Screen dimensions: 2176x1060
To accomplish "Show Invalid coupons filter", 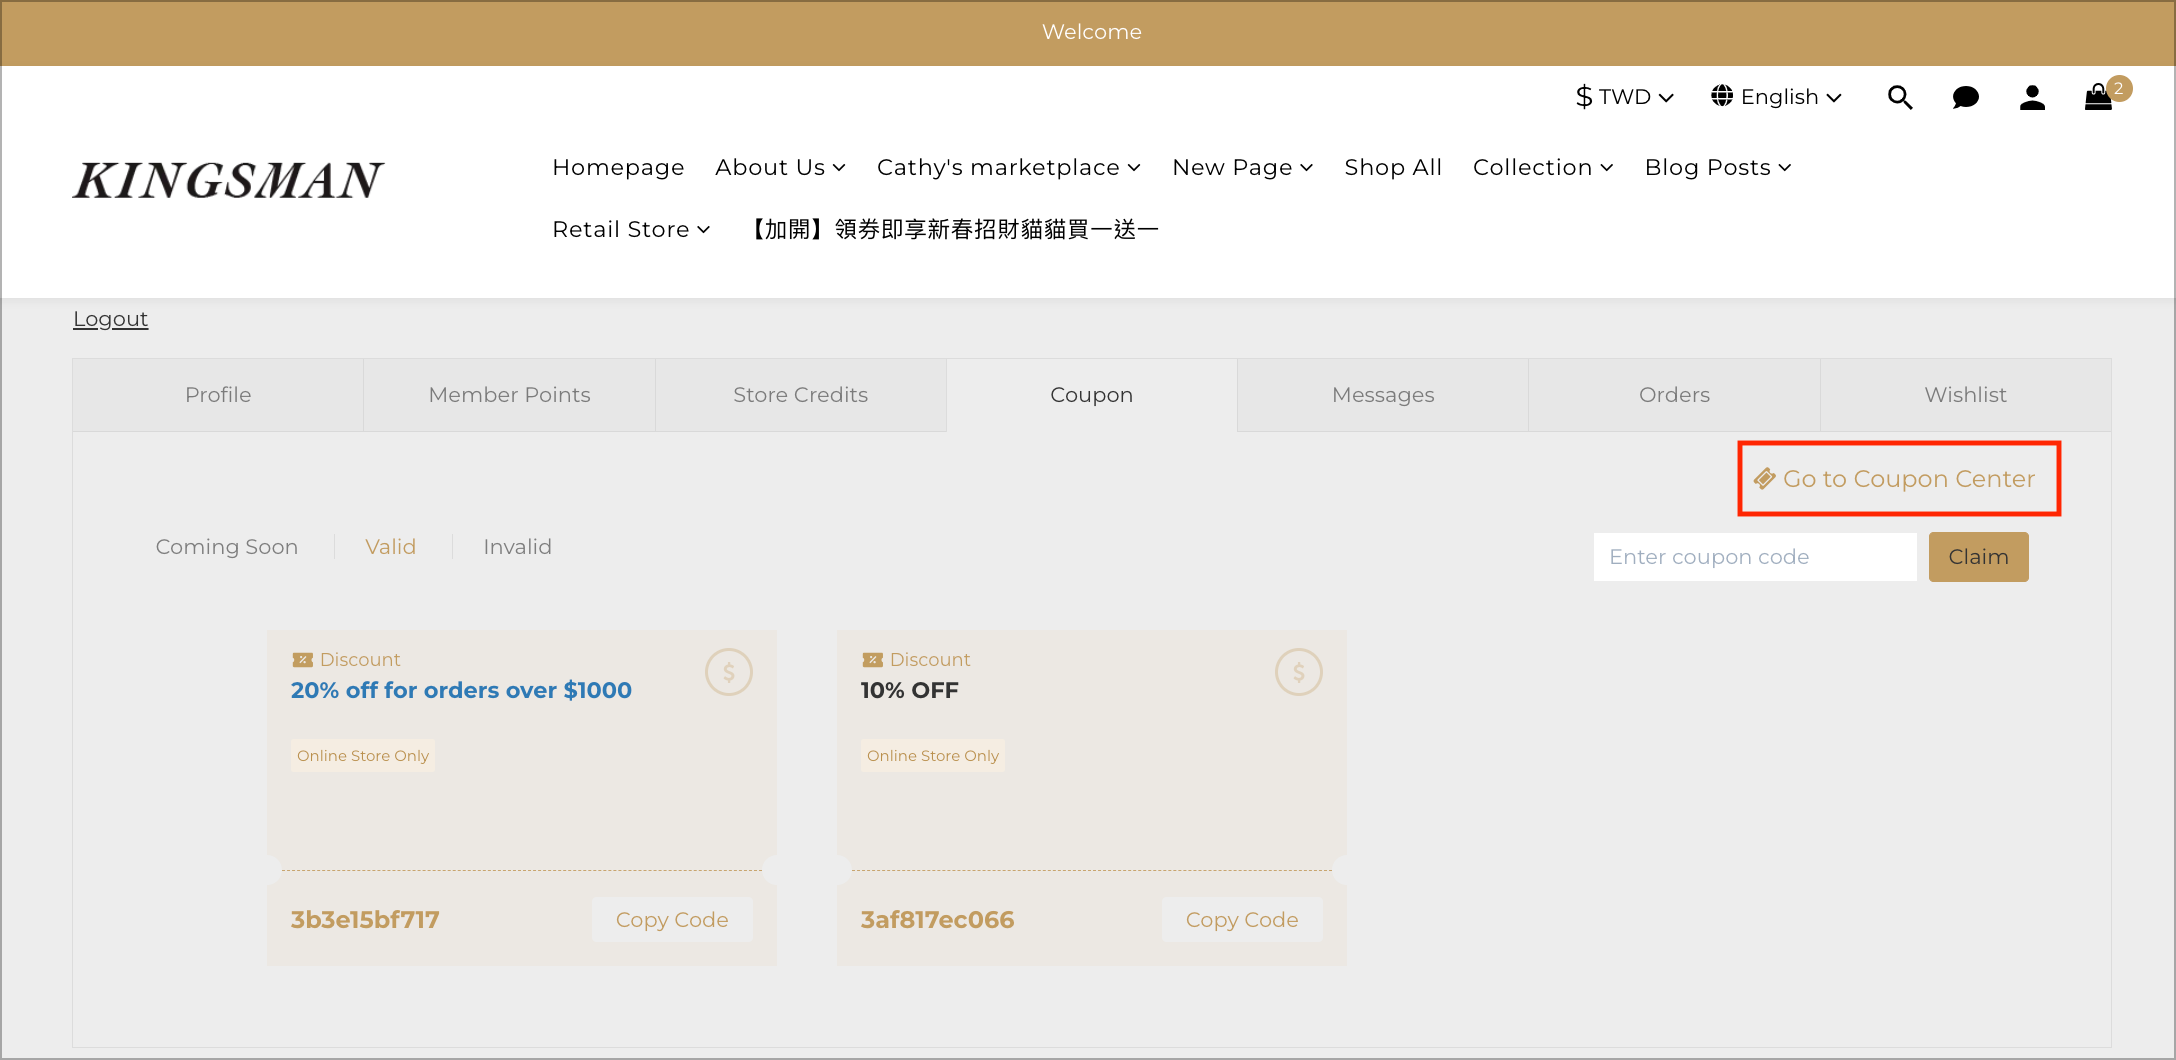I will pyautogui.click(x=517, y=547).
